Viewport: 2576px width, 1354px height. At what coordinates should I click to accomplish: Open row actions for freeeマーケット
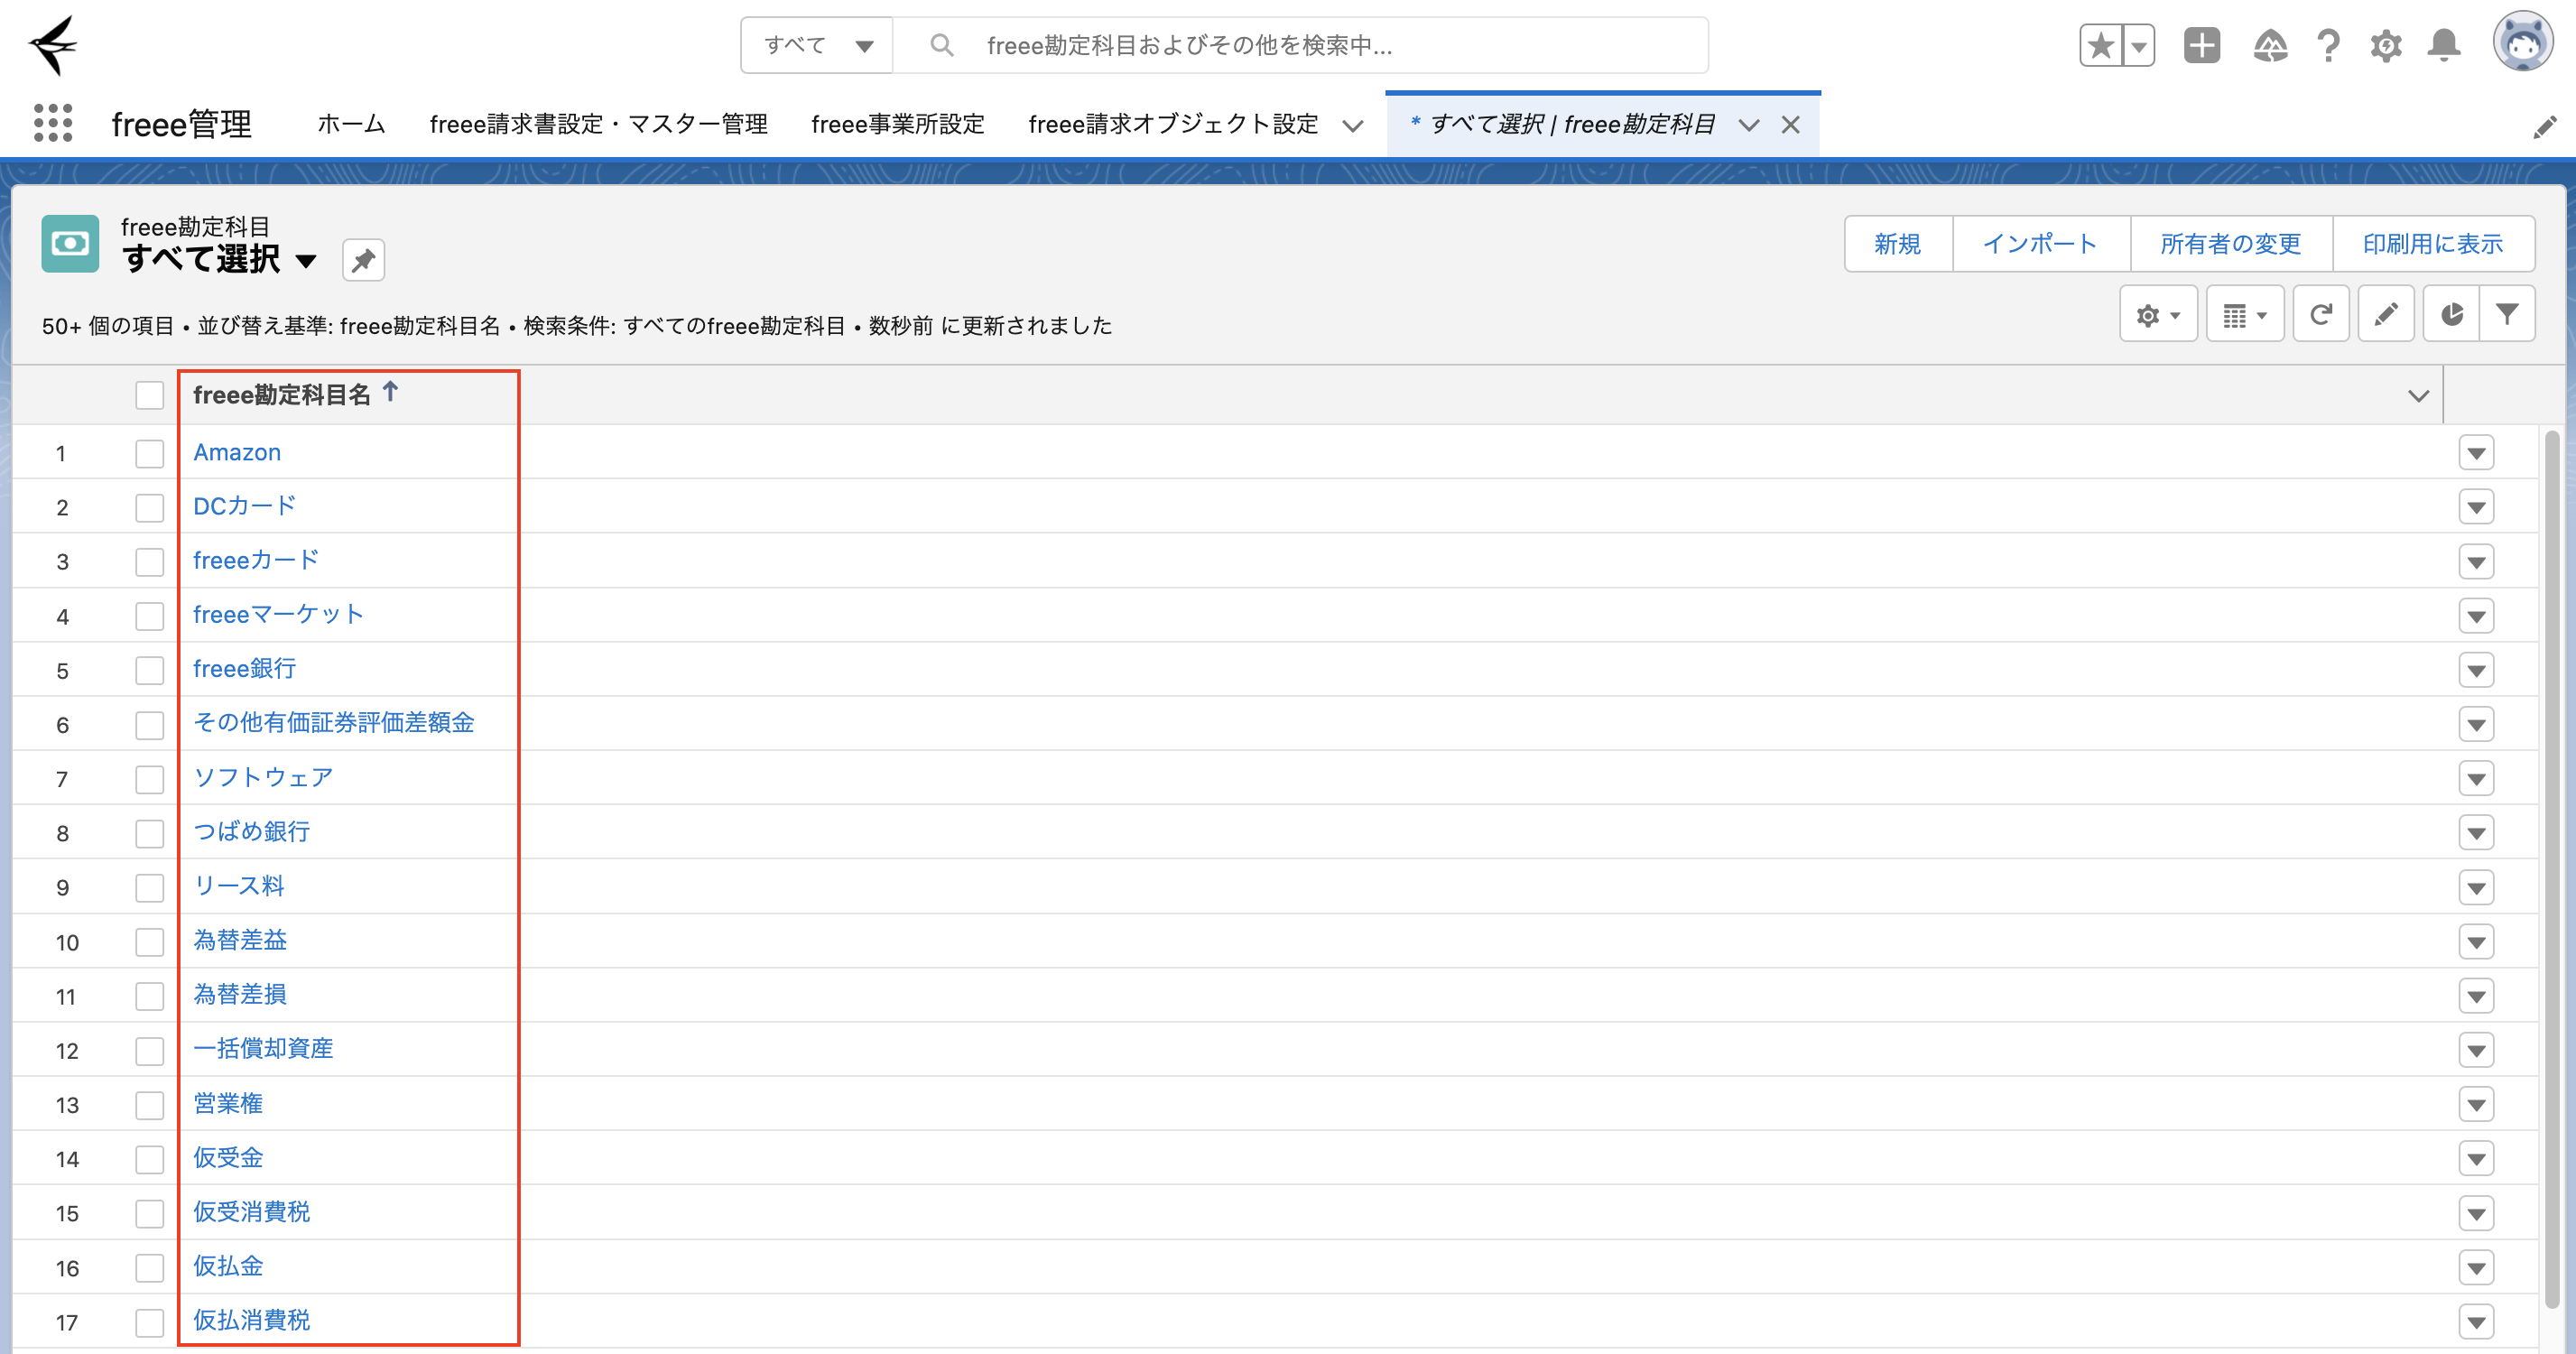click(2476, 616)
